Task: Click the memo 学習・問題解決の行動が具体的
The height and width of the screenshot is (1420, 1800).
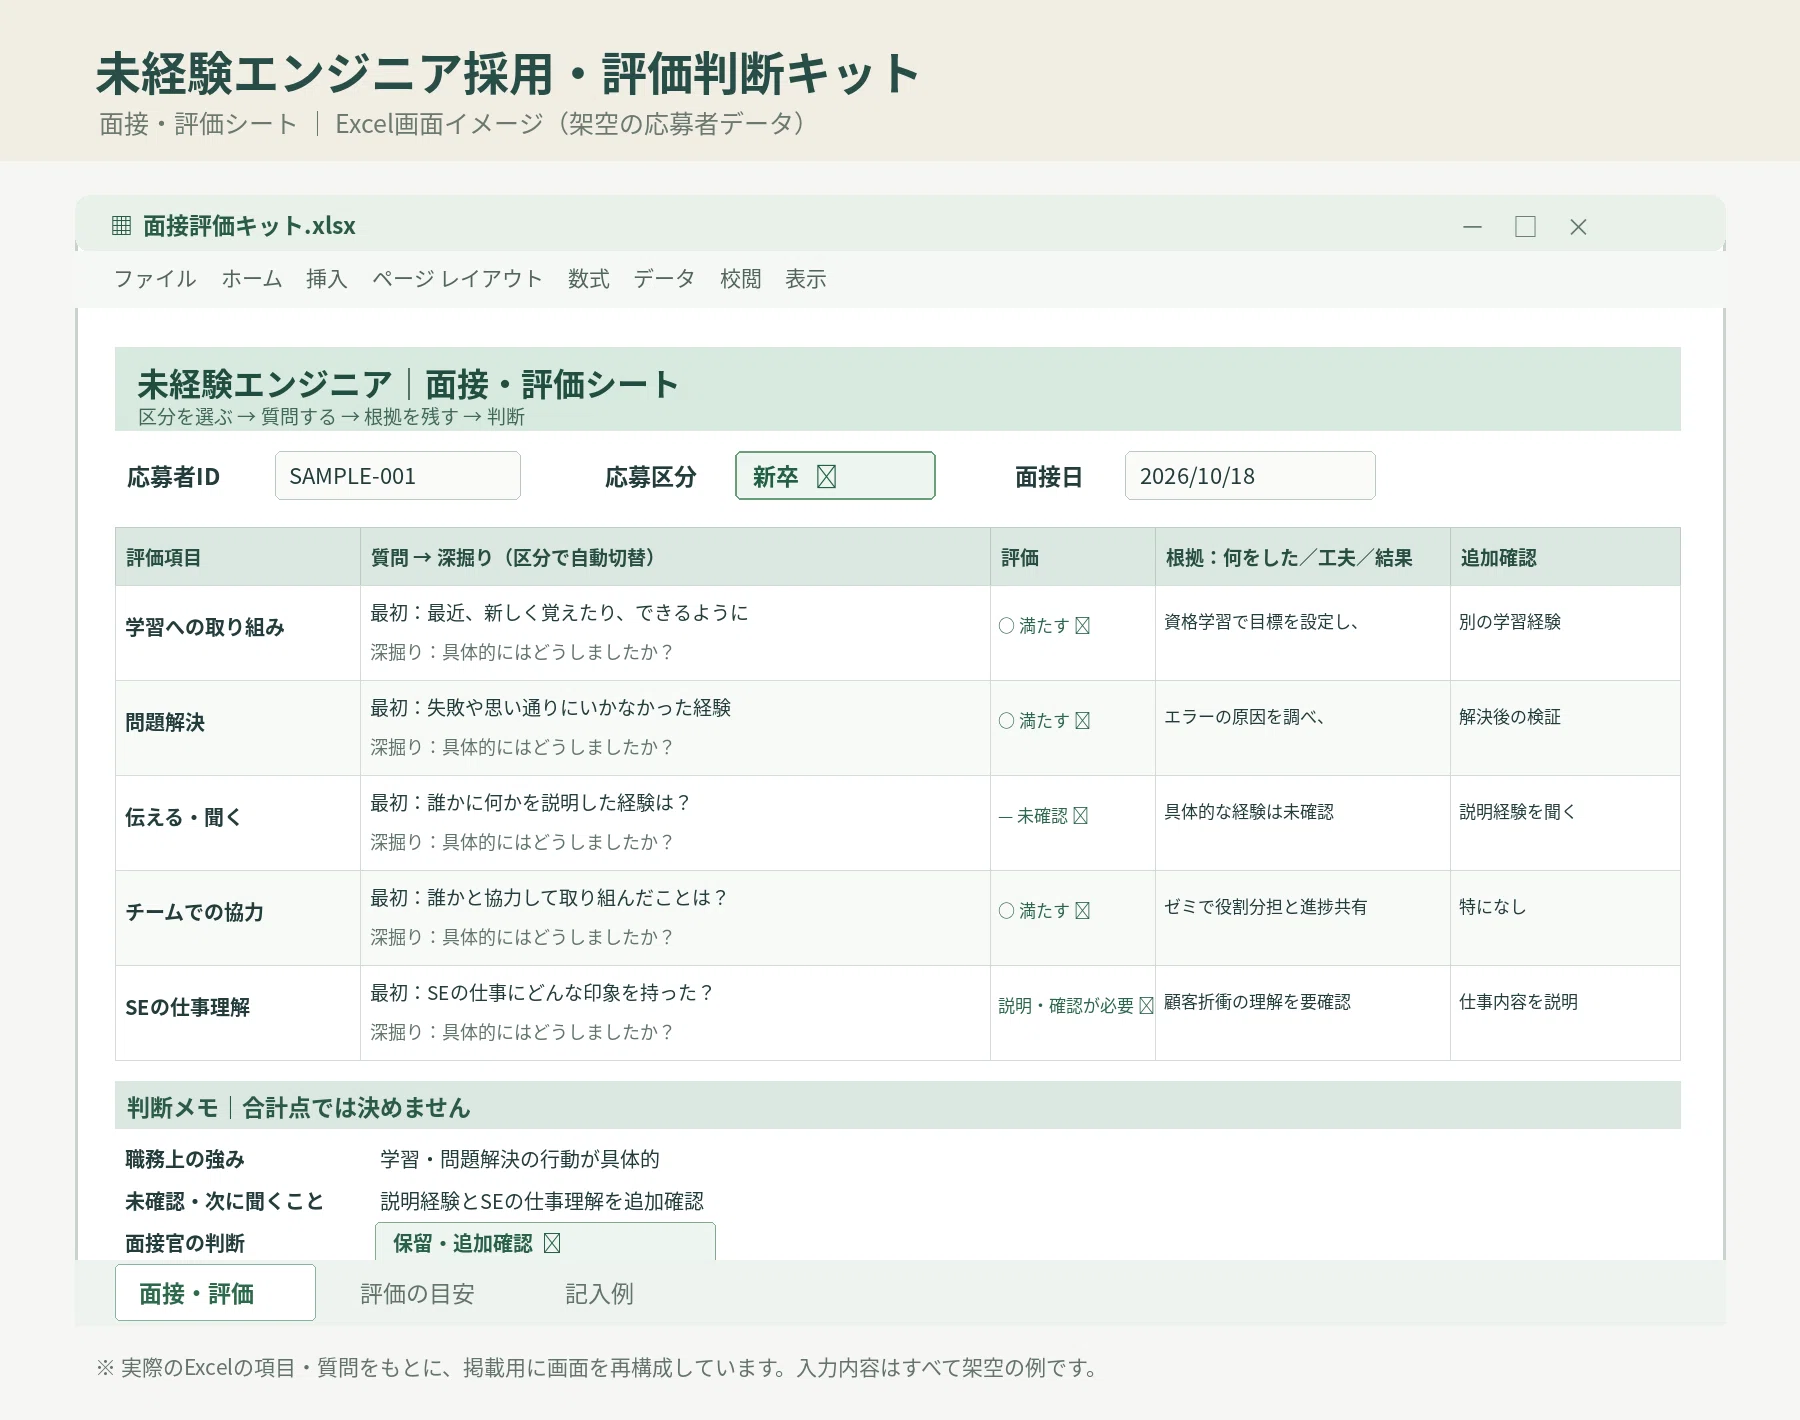Action: click(520, 1159)
